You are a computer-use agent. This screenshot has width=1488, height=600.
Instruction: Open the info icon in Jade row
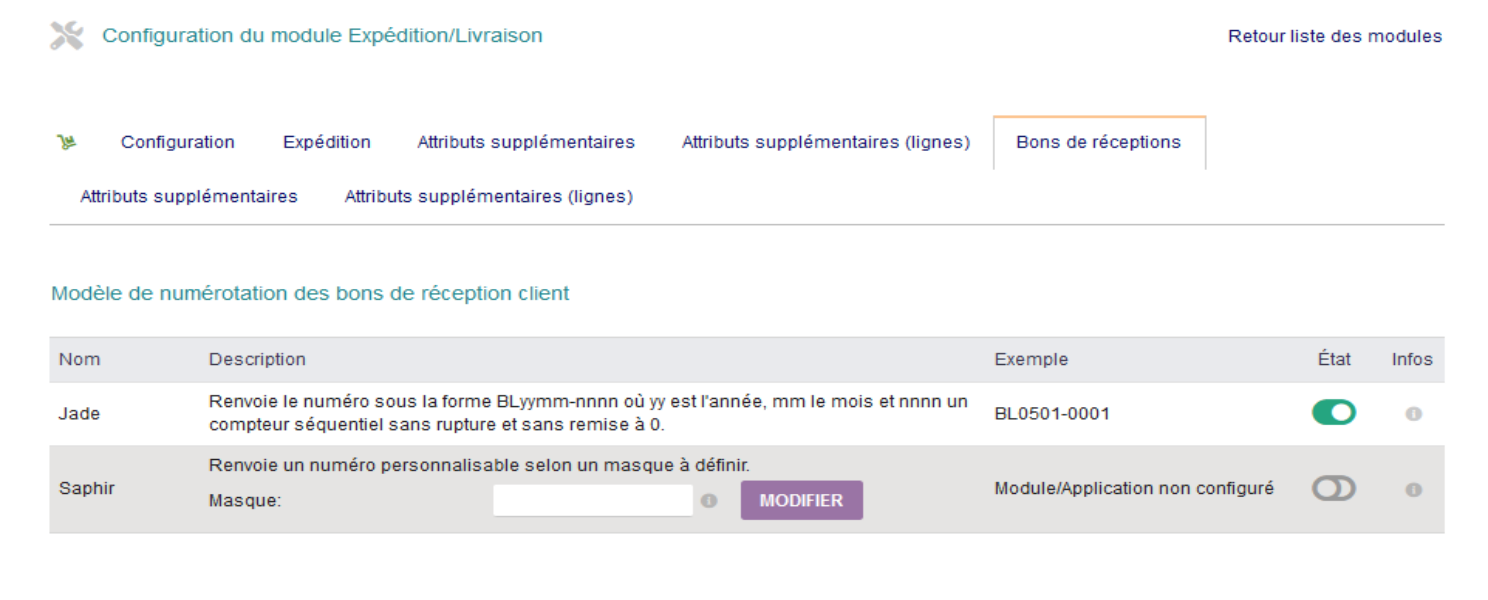[x=1413, y=413]
